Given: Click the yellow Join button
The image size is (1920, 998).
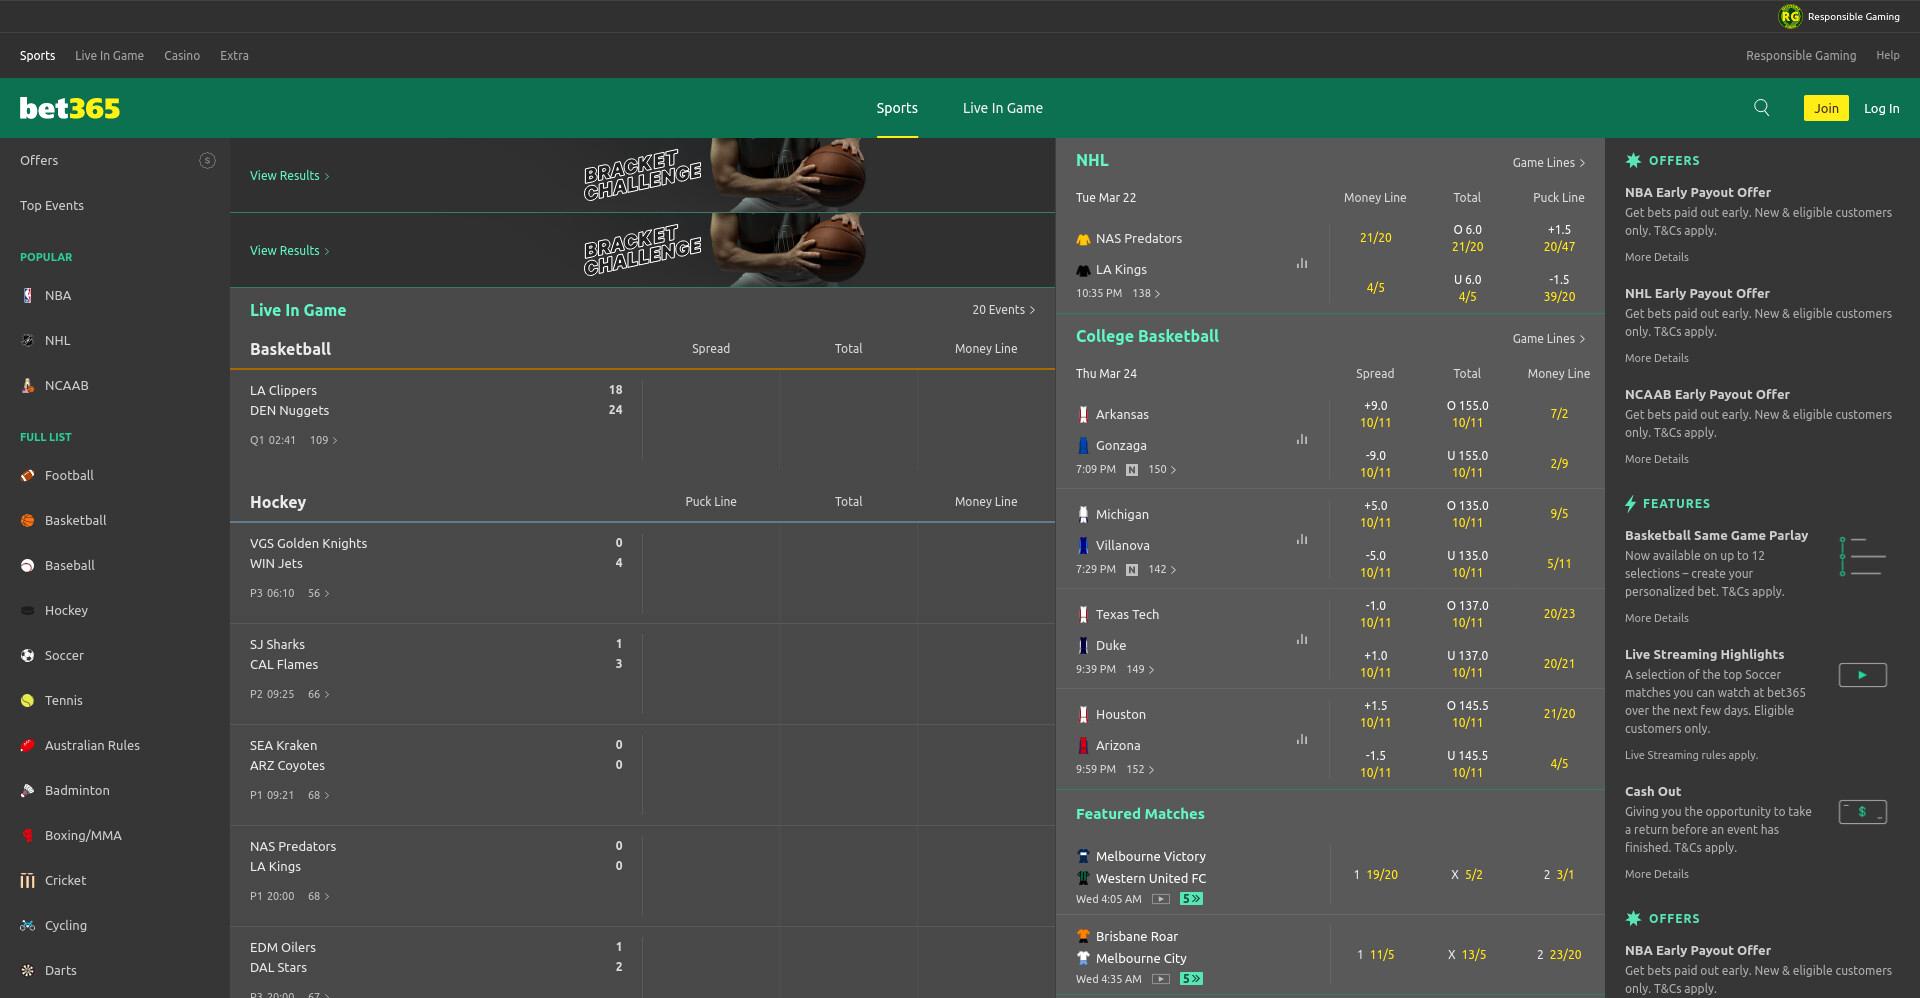Looking at the screenshot, I should point(1826,108).
